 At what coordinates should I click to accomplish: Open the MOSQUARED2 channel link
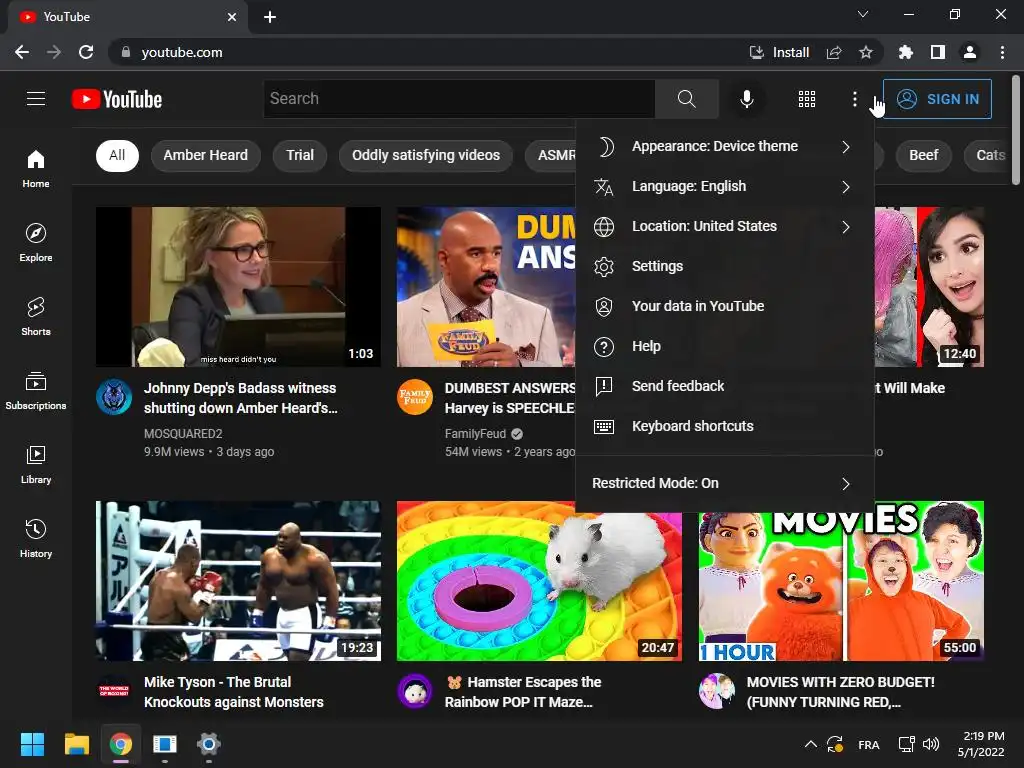183,434
